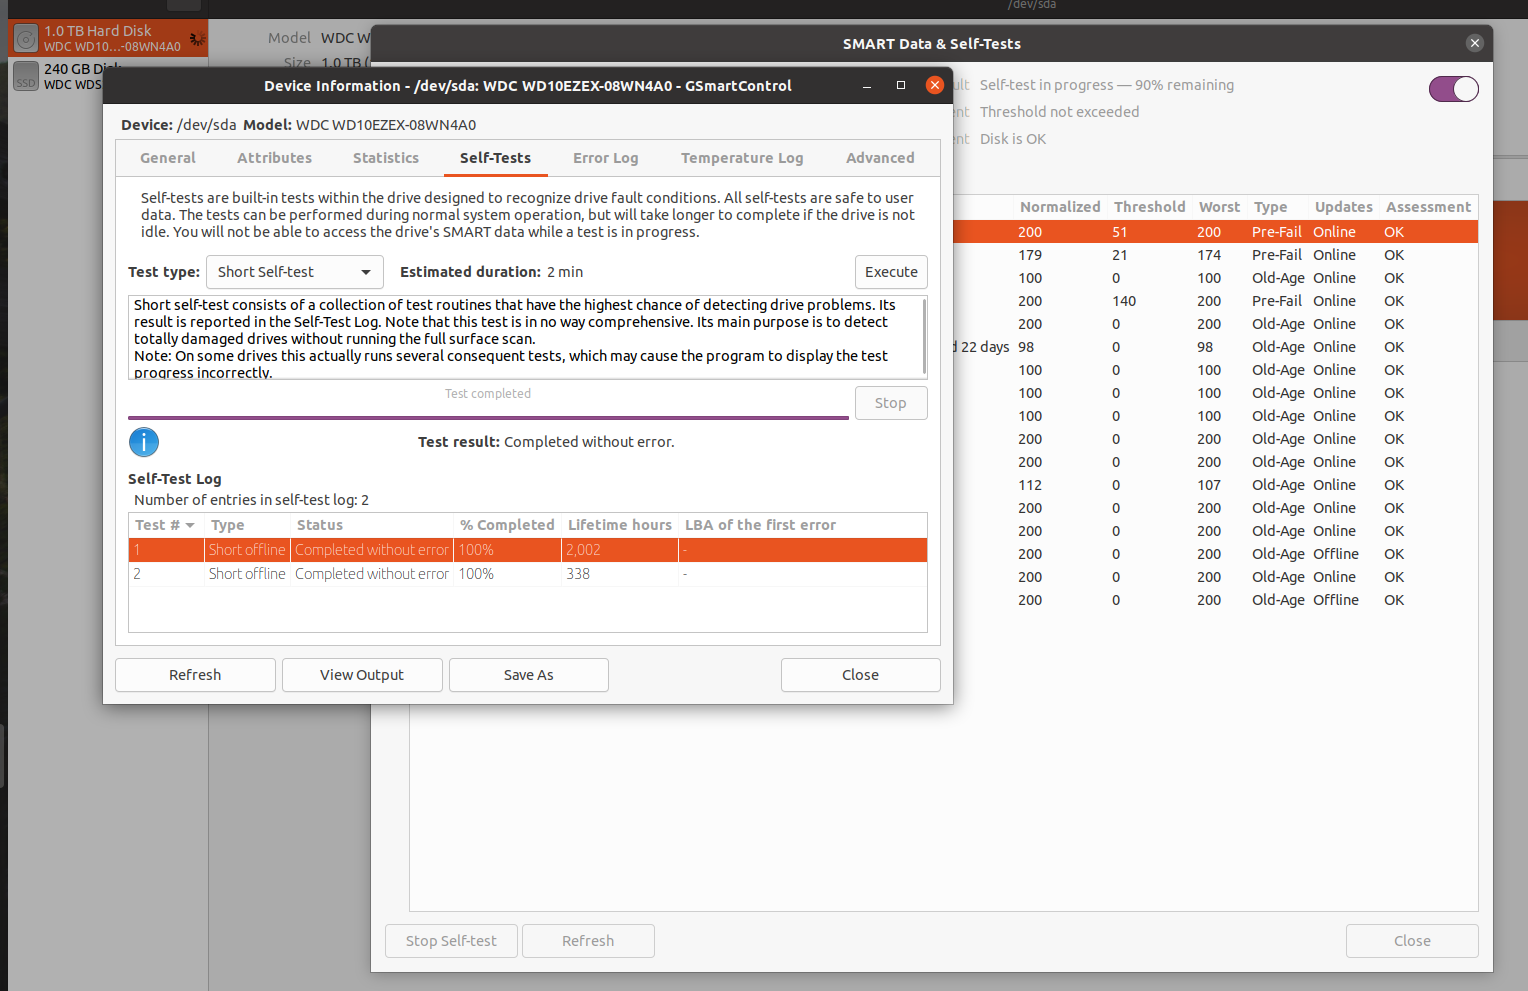Click the Save As button

click(x=528, y=675)
